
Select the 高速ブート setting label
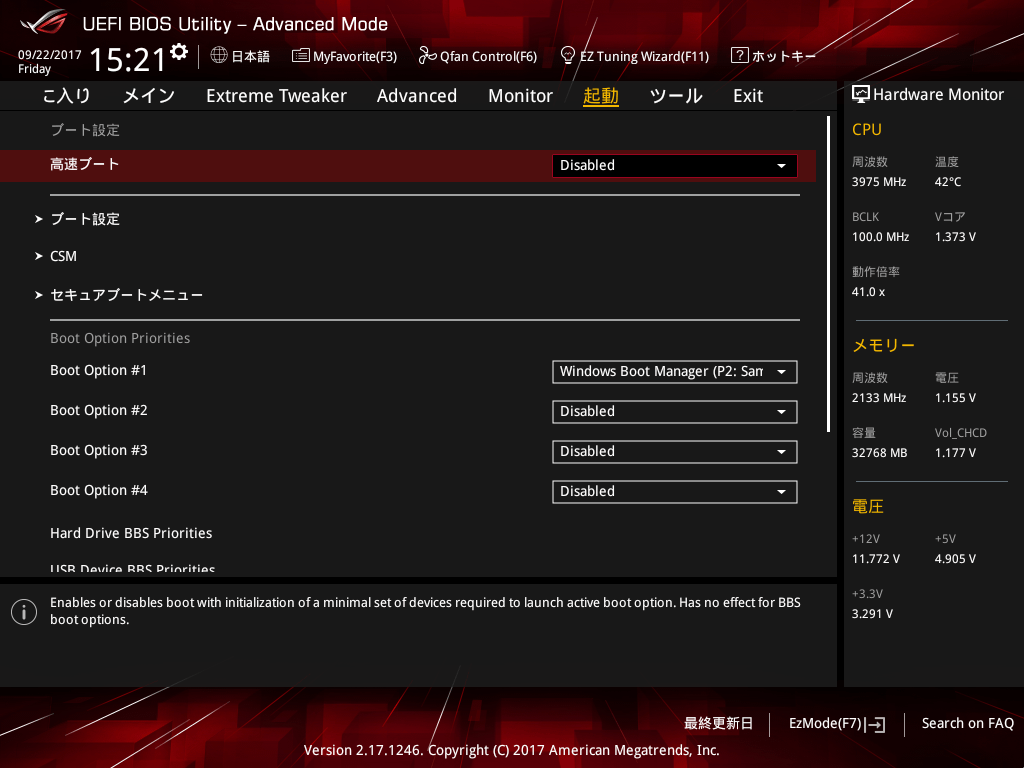coord(85,165)
